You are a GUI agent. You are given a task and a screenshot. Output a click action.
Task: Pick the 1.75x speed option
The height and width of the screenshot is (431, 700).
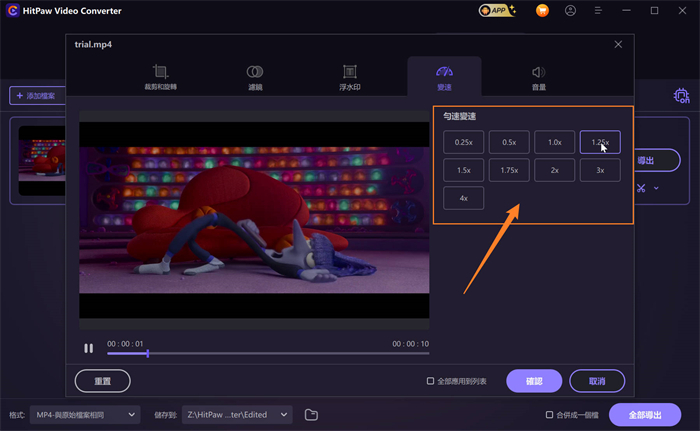click(x=509, y=170)
